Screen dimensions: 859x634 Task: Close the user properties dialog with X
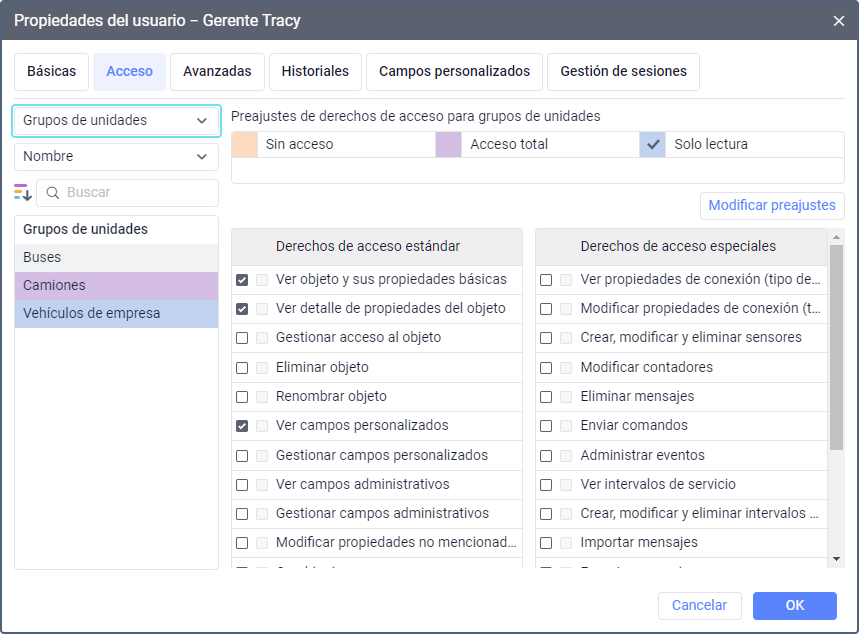tap(838, 20)
